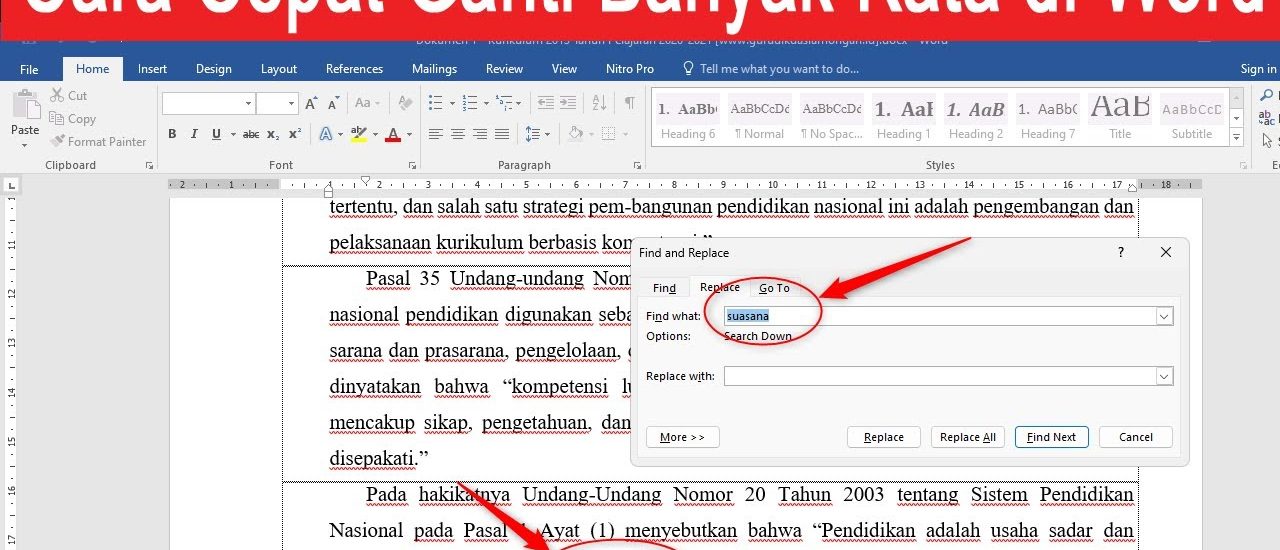Switch to the Insert tab
Screen dimensions: 1280x550
tap(152, 69)
